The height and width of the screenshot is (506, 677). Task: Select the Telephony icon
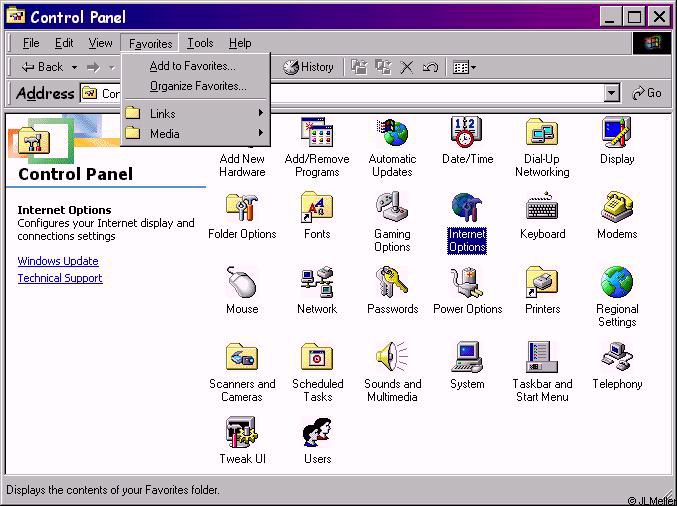click(x=617, y=357)
